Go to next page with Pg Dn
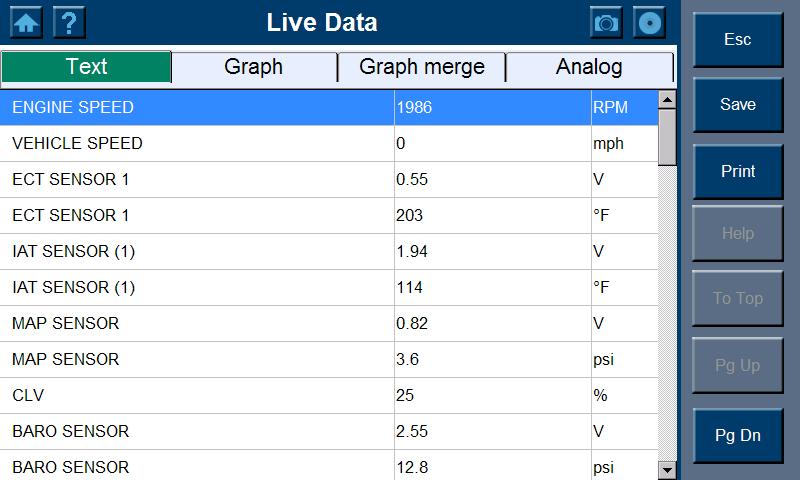This screenshot has width=800, height=480. pos(738,436)
